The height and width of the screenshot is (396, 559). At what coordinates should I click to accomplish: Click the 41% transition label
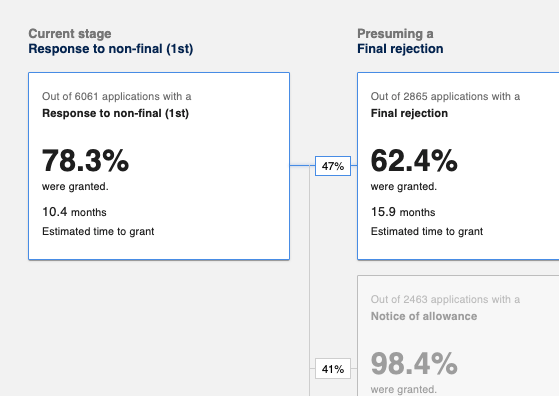[x=333, y=369]
